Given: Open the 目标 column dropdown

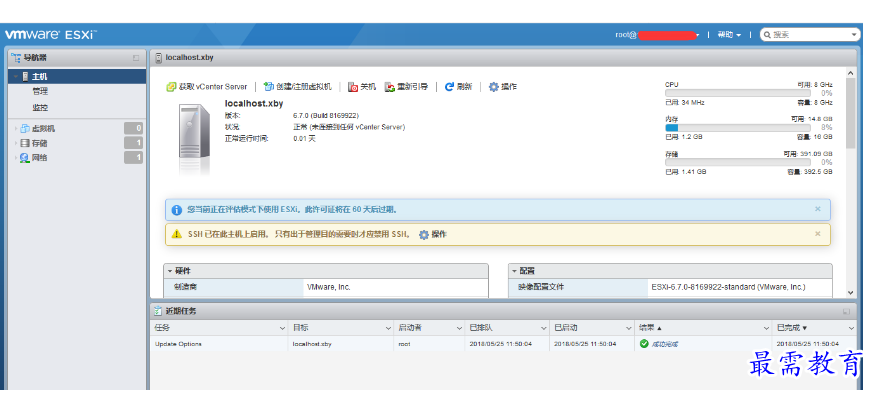Looking at the screenshot, I should (x=387, y=328).
